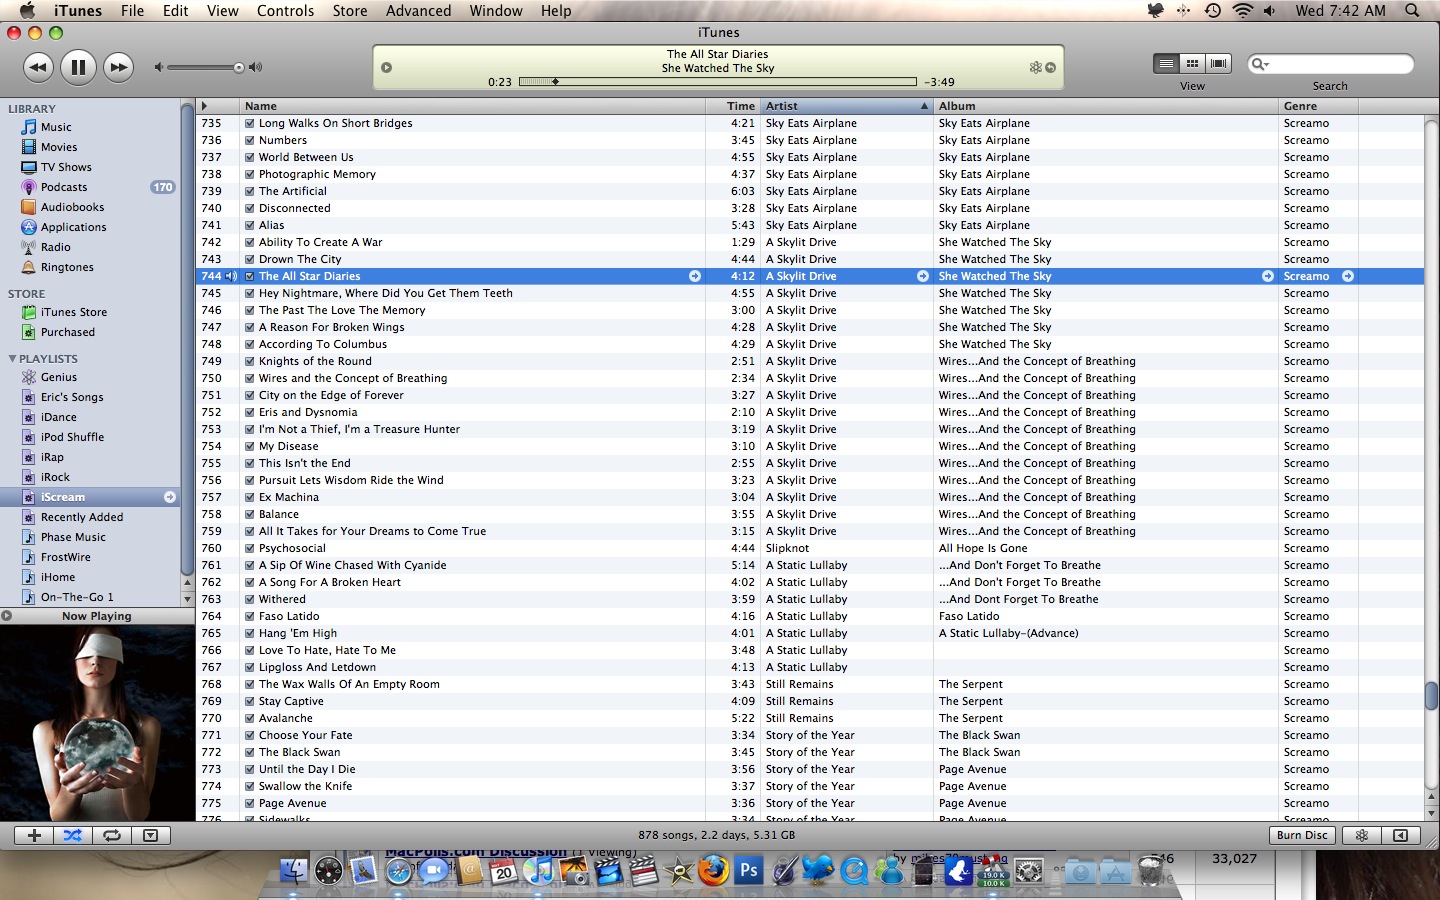This screenshot has height=900, width=1440.
Task: Uncheck the song 'Balance'
Action: (249, 514)
